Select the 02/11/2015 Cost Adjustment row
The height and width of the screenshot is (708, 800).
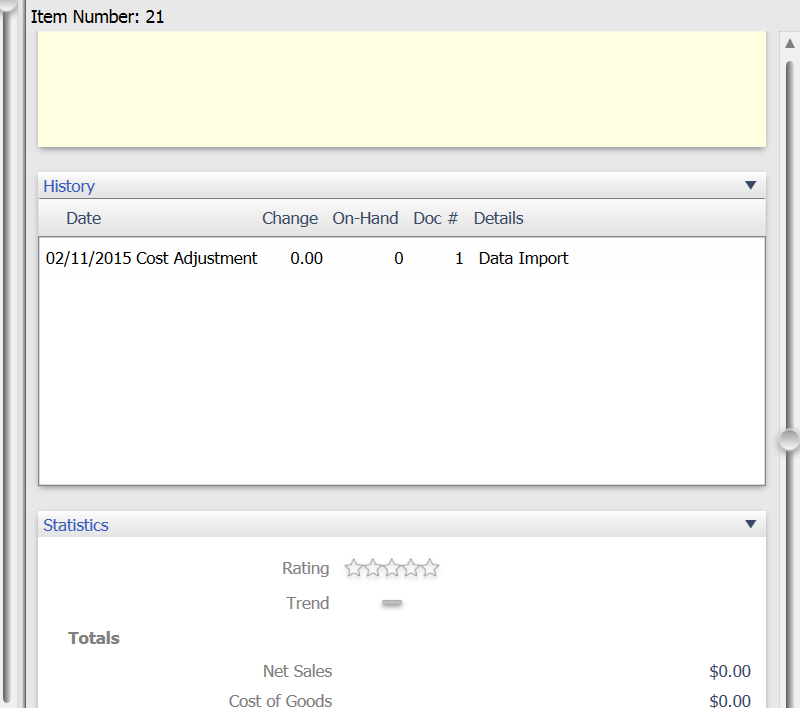[402, 258]
